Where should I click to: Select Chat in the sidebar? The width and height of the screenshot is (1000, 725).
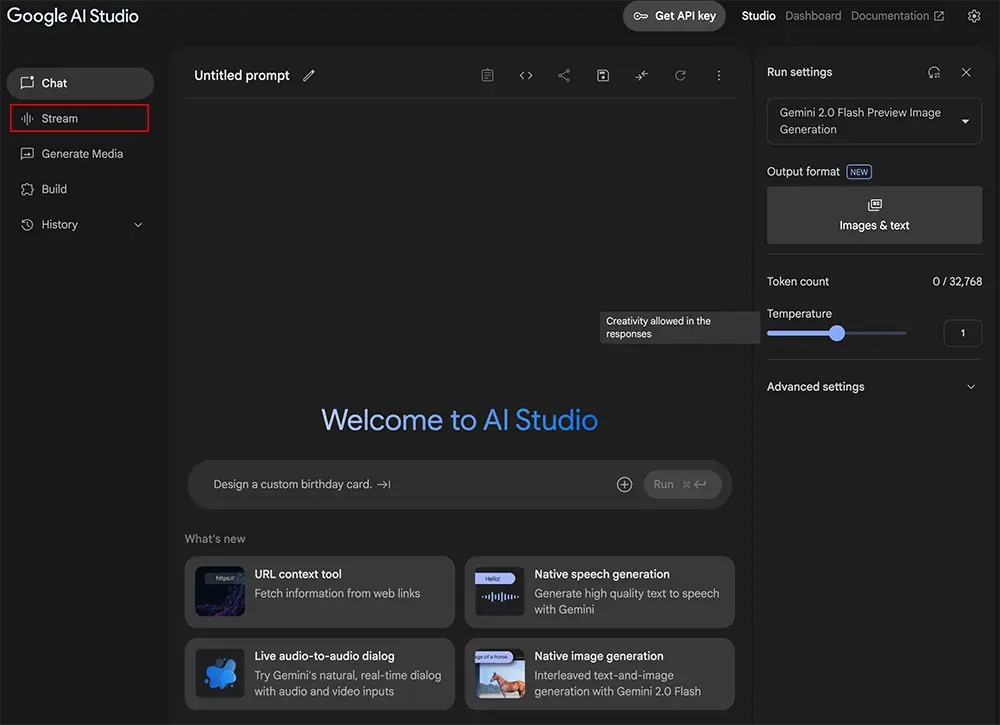tap(80, 83)
